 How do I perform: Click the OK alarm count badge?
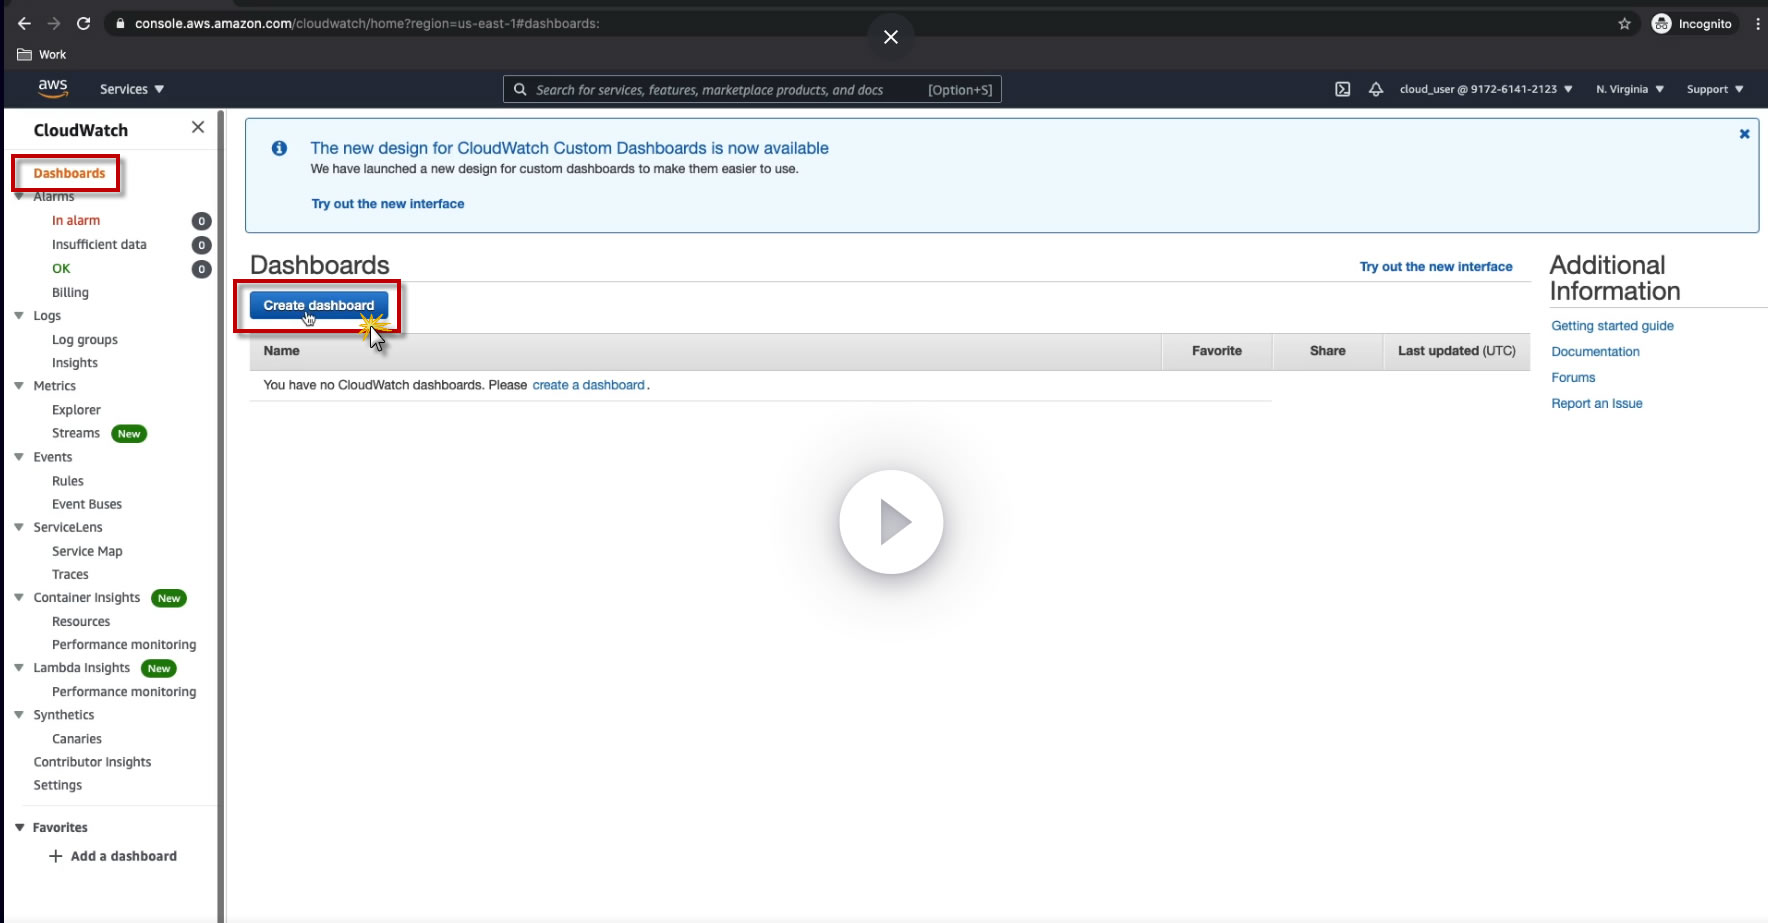[x=201, y=269]
